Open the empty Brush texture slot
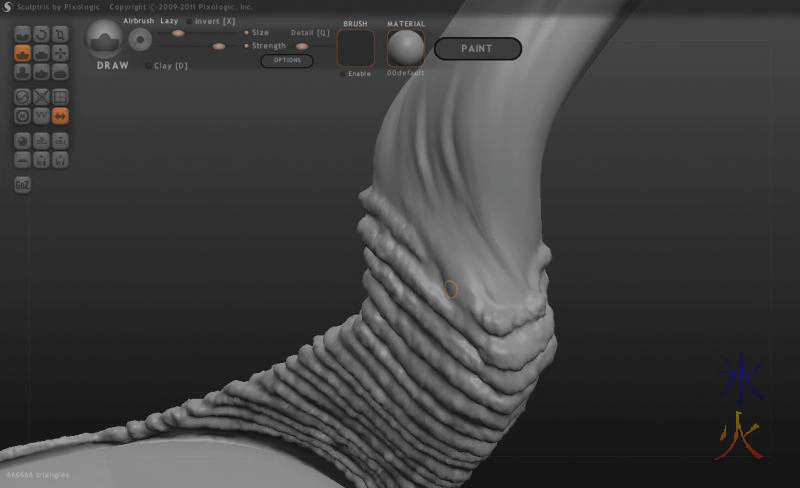 point(356,48)
